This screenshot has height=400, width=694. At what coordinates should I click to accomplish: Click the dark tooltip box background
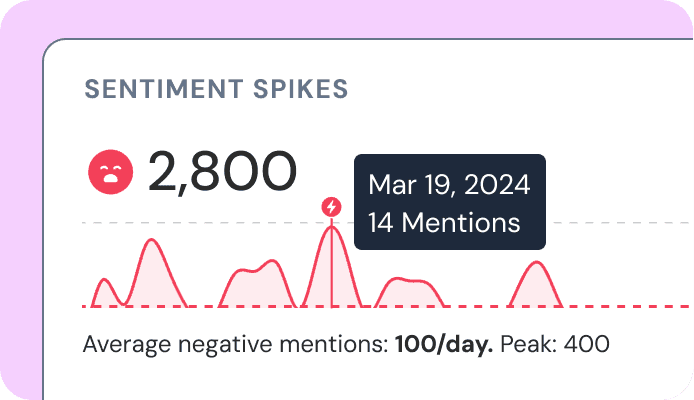coord(450,202)
